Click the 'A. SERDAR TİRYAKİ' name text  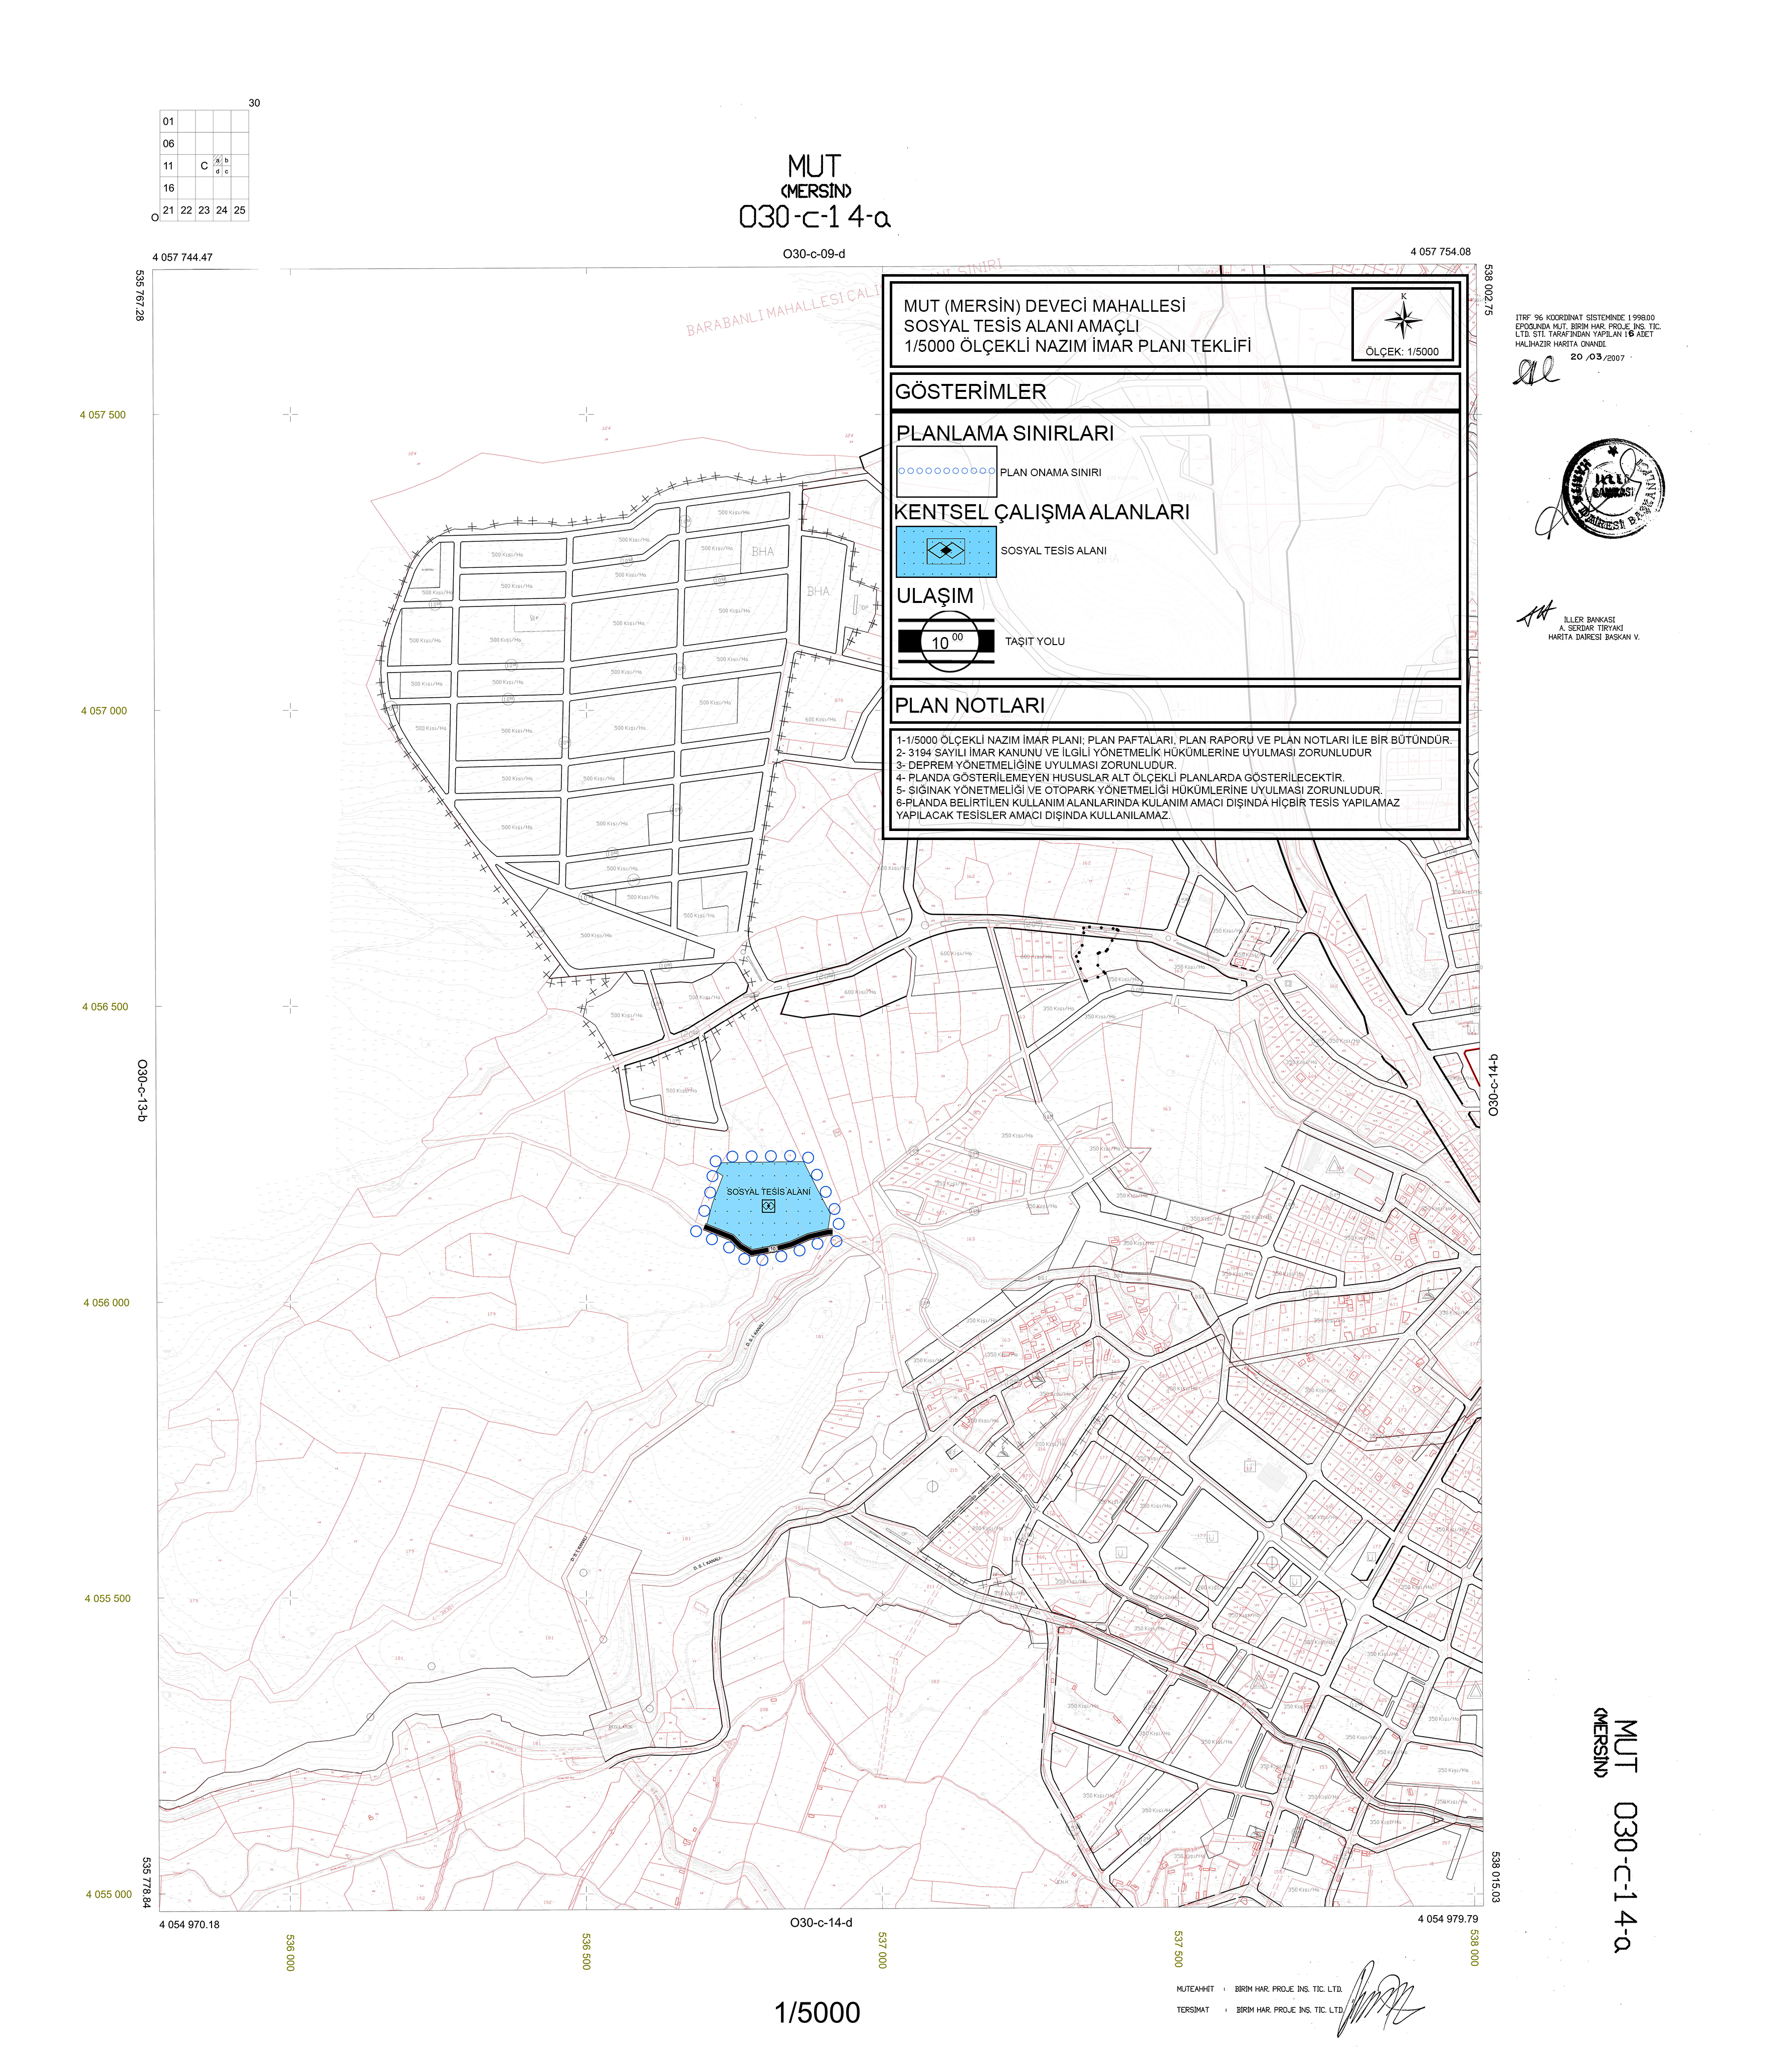tap(1591, 628)
